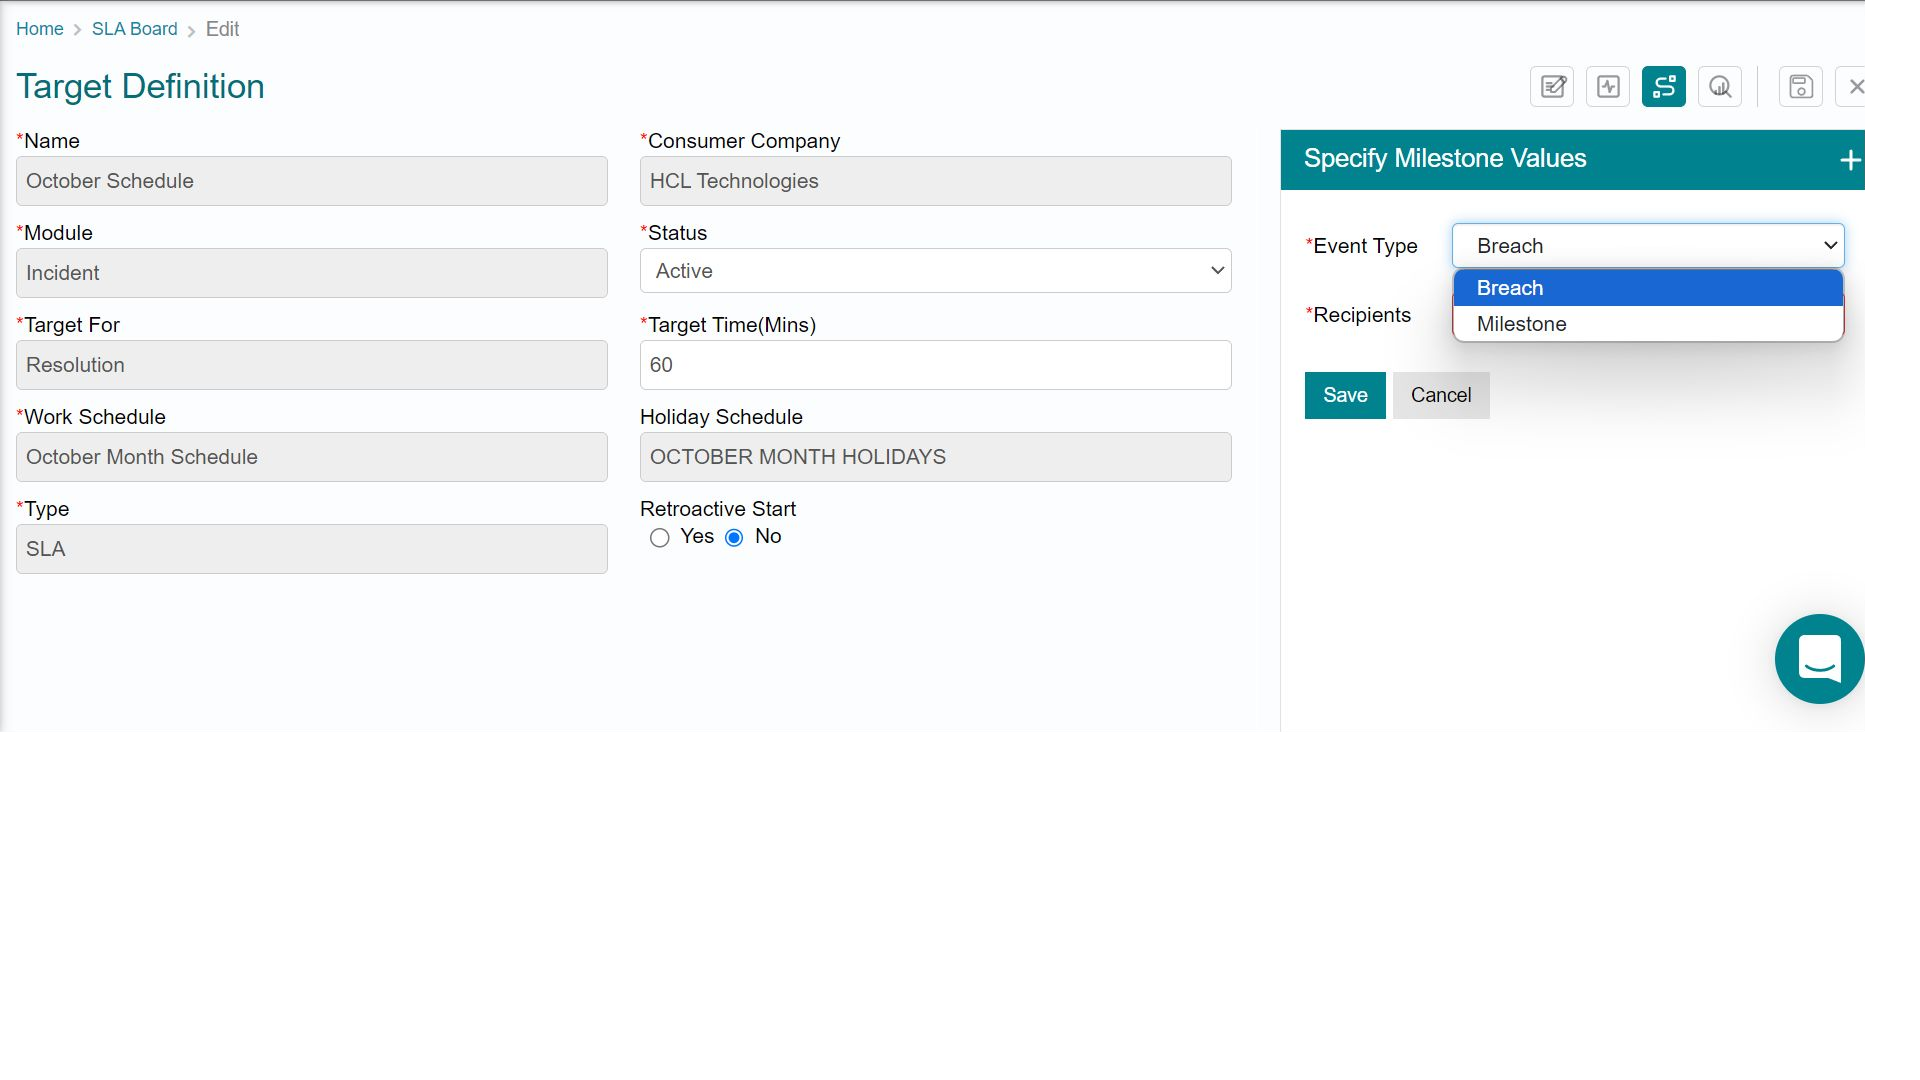Choose Breach from Event Type list
This screenshot has height=1080, width=1920.
[1648, 288]
